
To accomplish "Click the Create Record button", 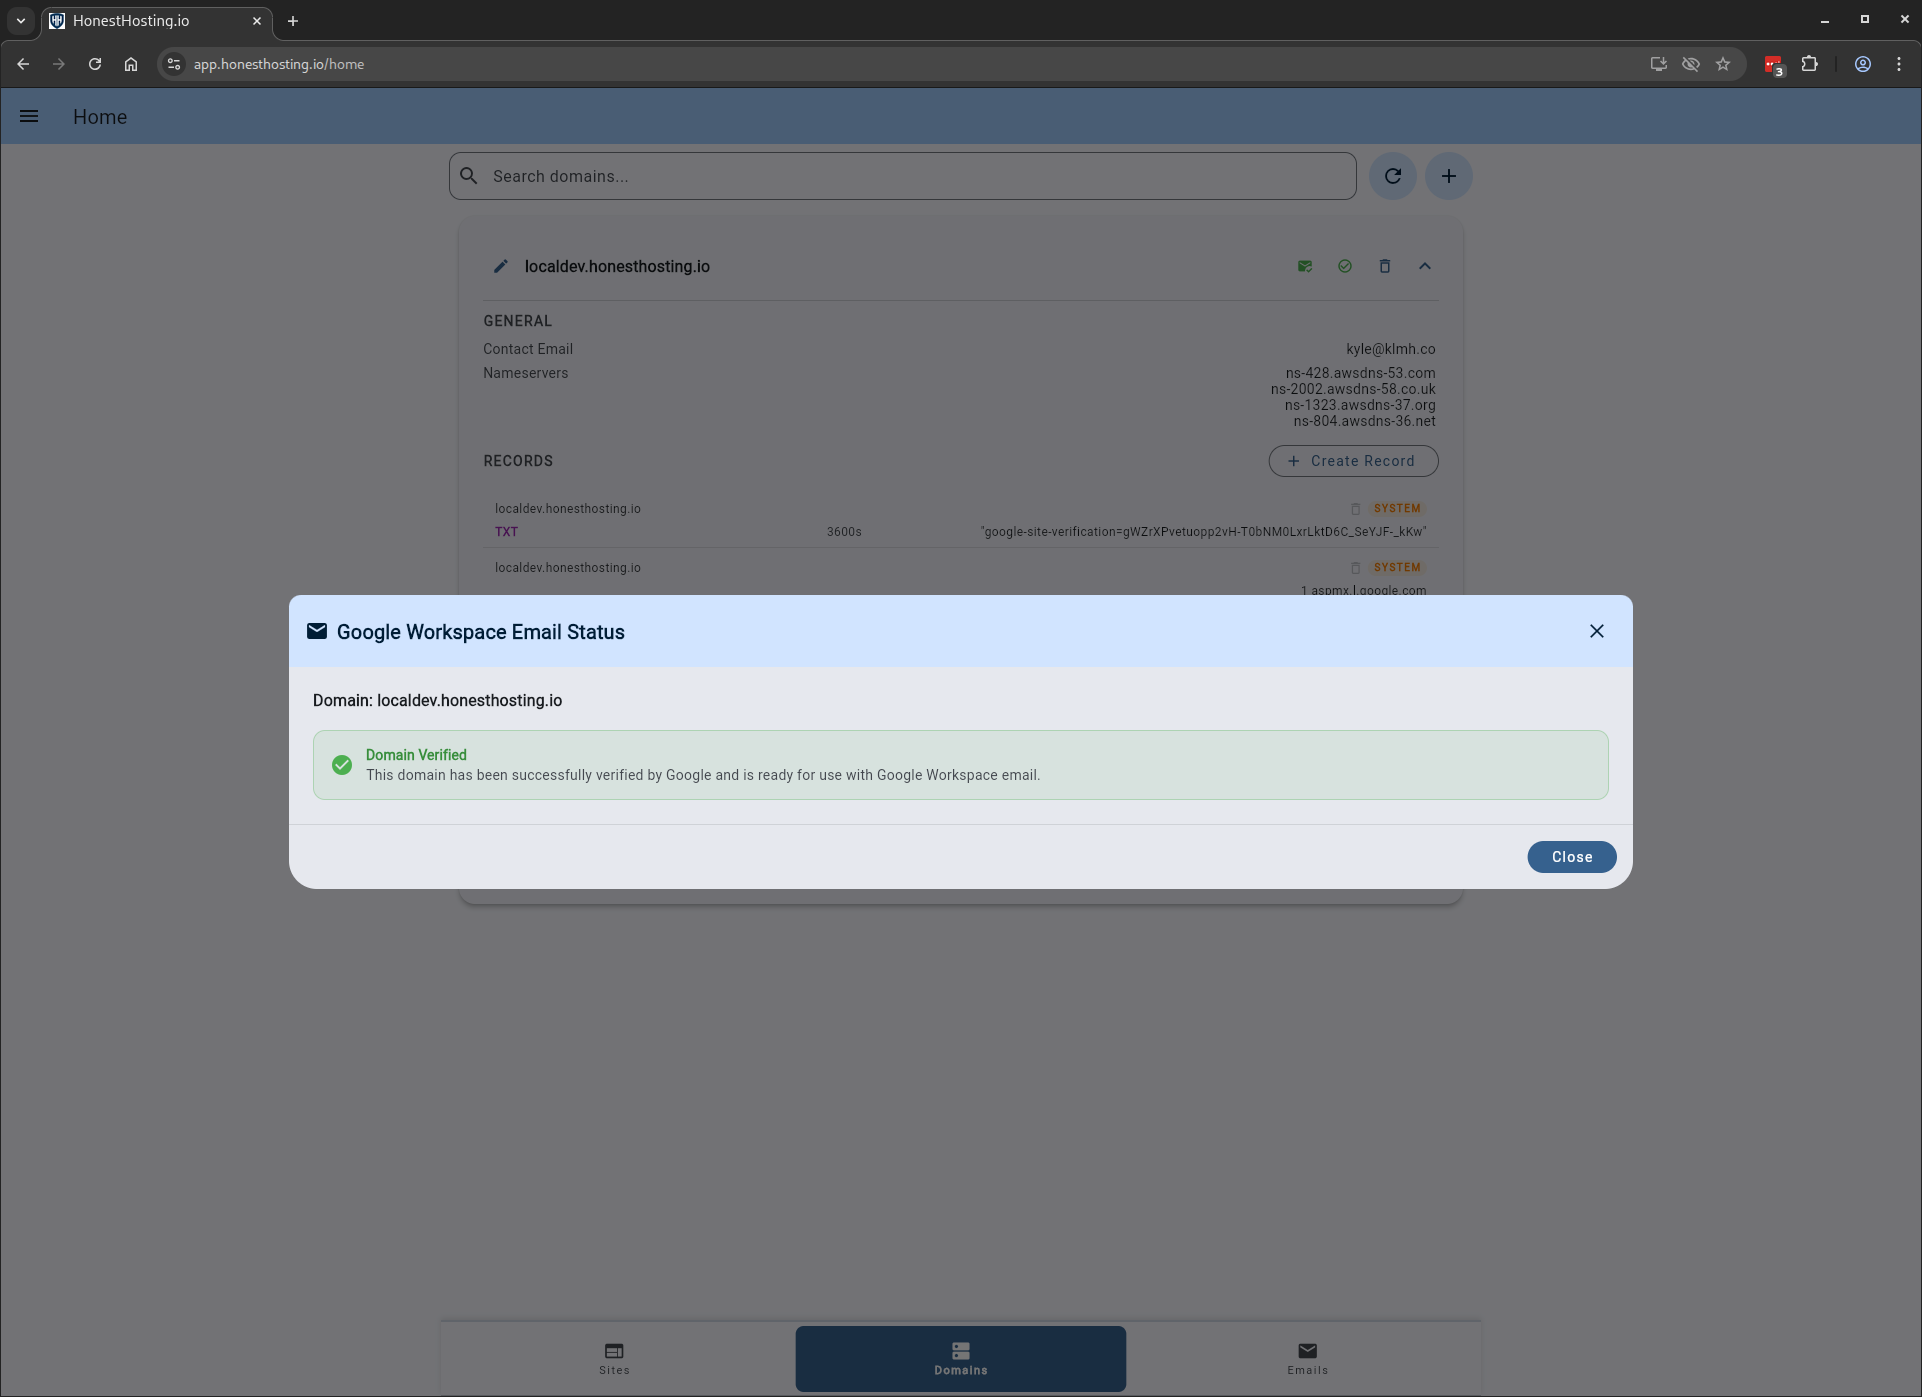I will [1353, 461].
